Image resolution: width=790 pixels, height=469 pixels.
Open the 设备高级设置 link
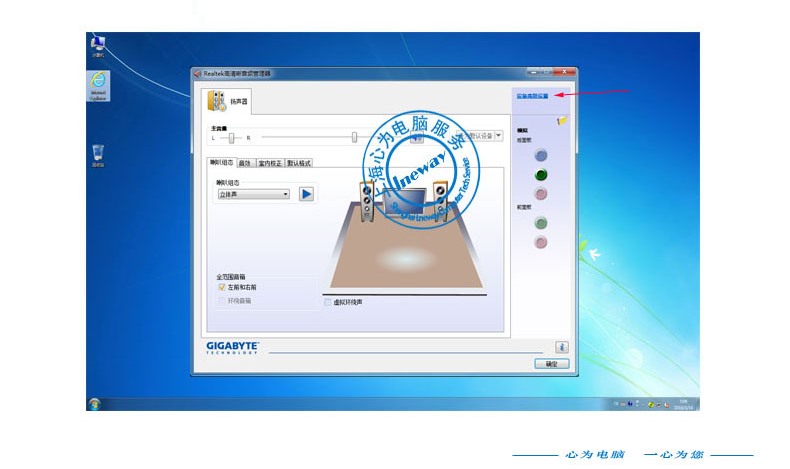pos(532,96)
